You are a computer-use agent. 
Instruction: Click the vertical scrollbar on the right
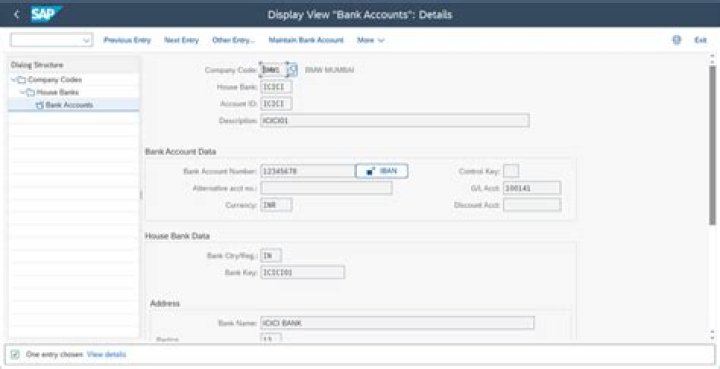pos(713,145)
